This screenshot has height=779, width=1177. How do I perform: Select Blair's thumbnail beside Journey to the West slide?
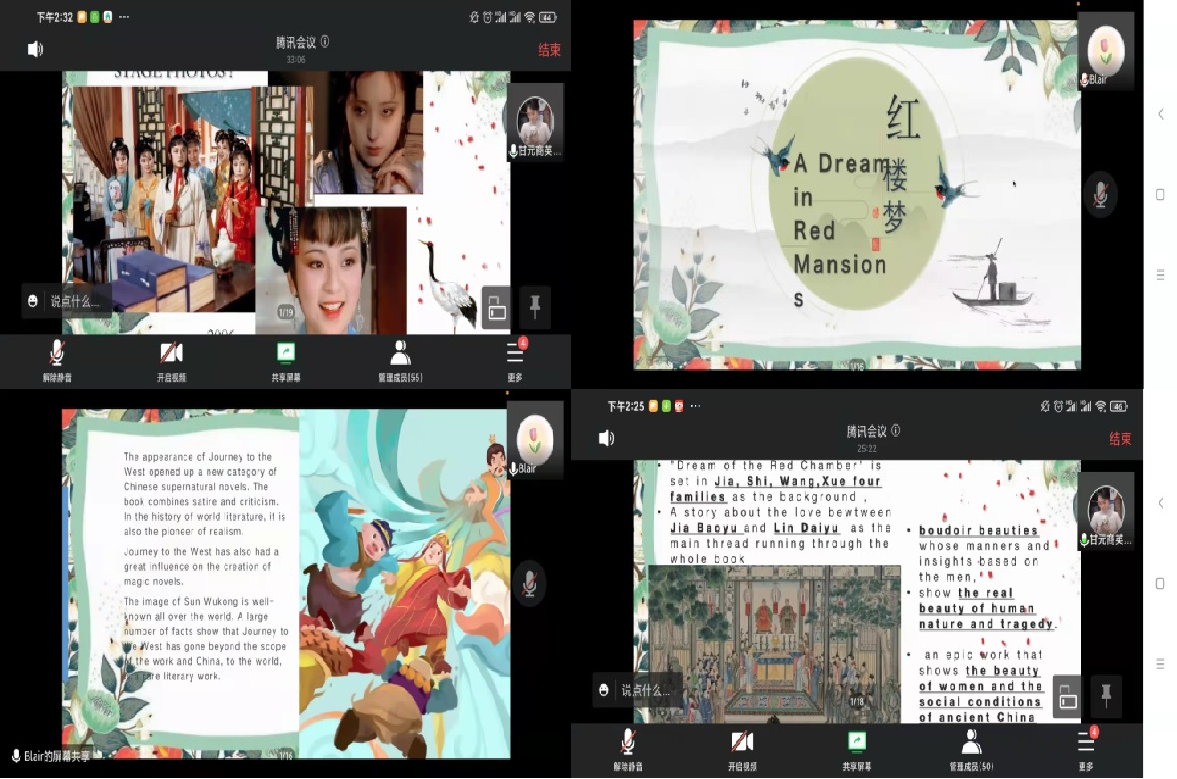coord(533,439)
